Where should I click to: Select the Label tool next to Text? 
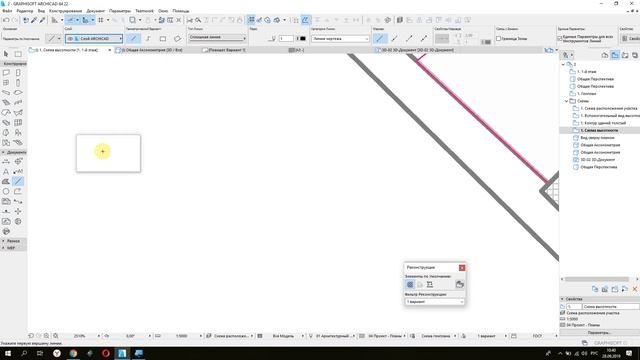[18, 171]
